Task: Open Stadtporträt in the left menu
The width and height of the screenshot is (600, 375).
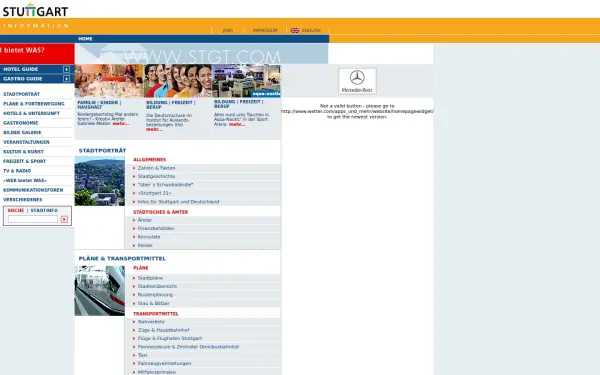Action: 21,94
